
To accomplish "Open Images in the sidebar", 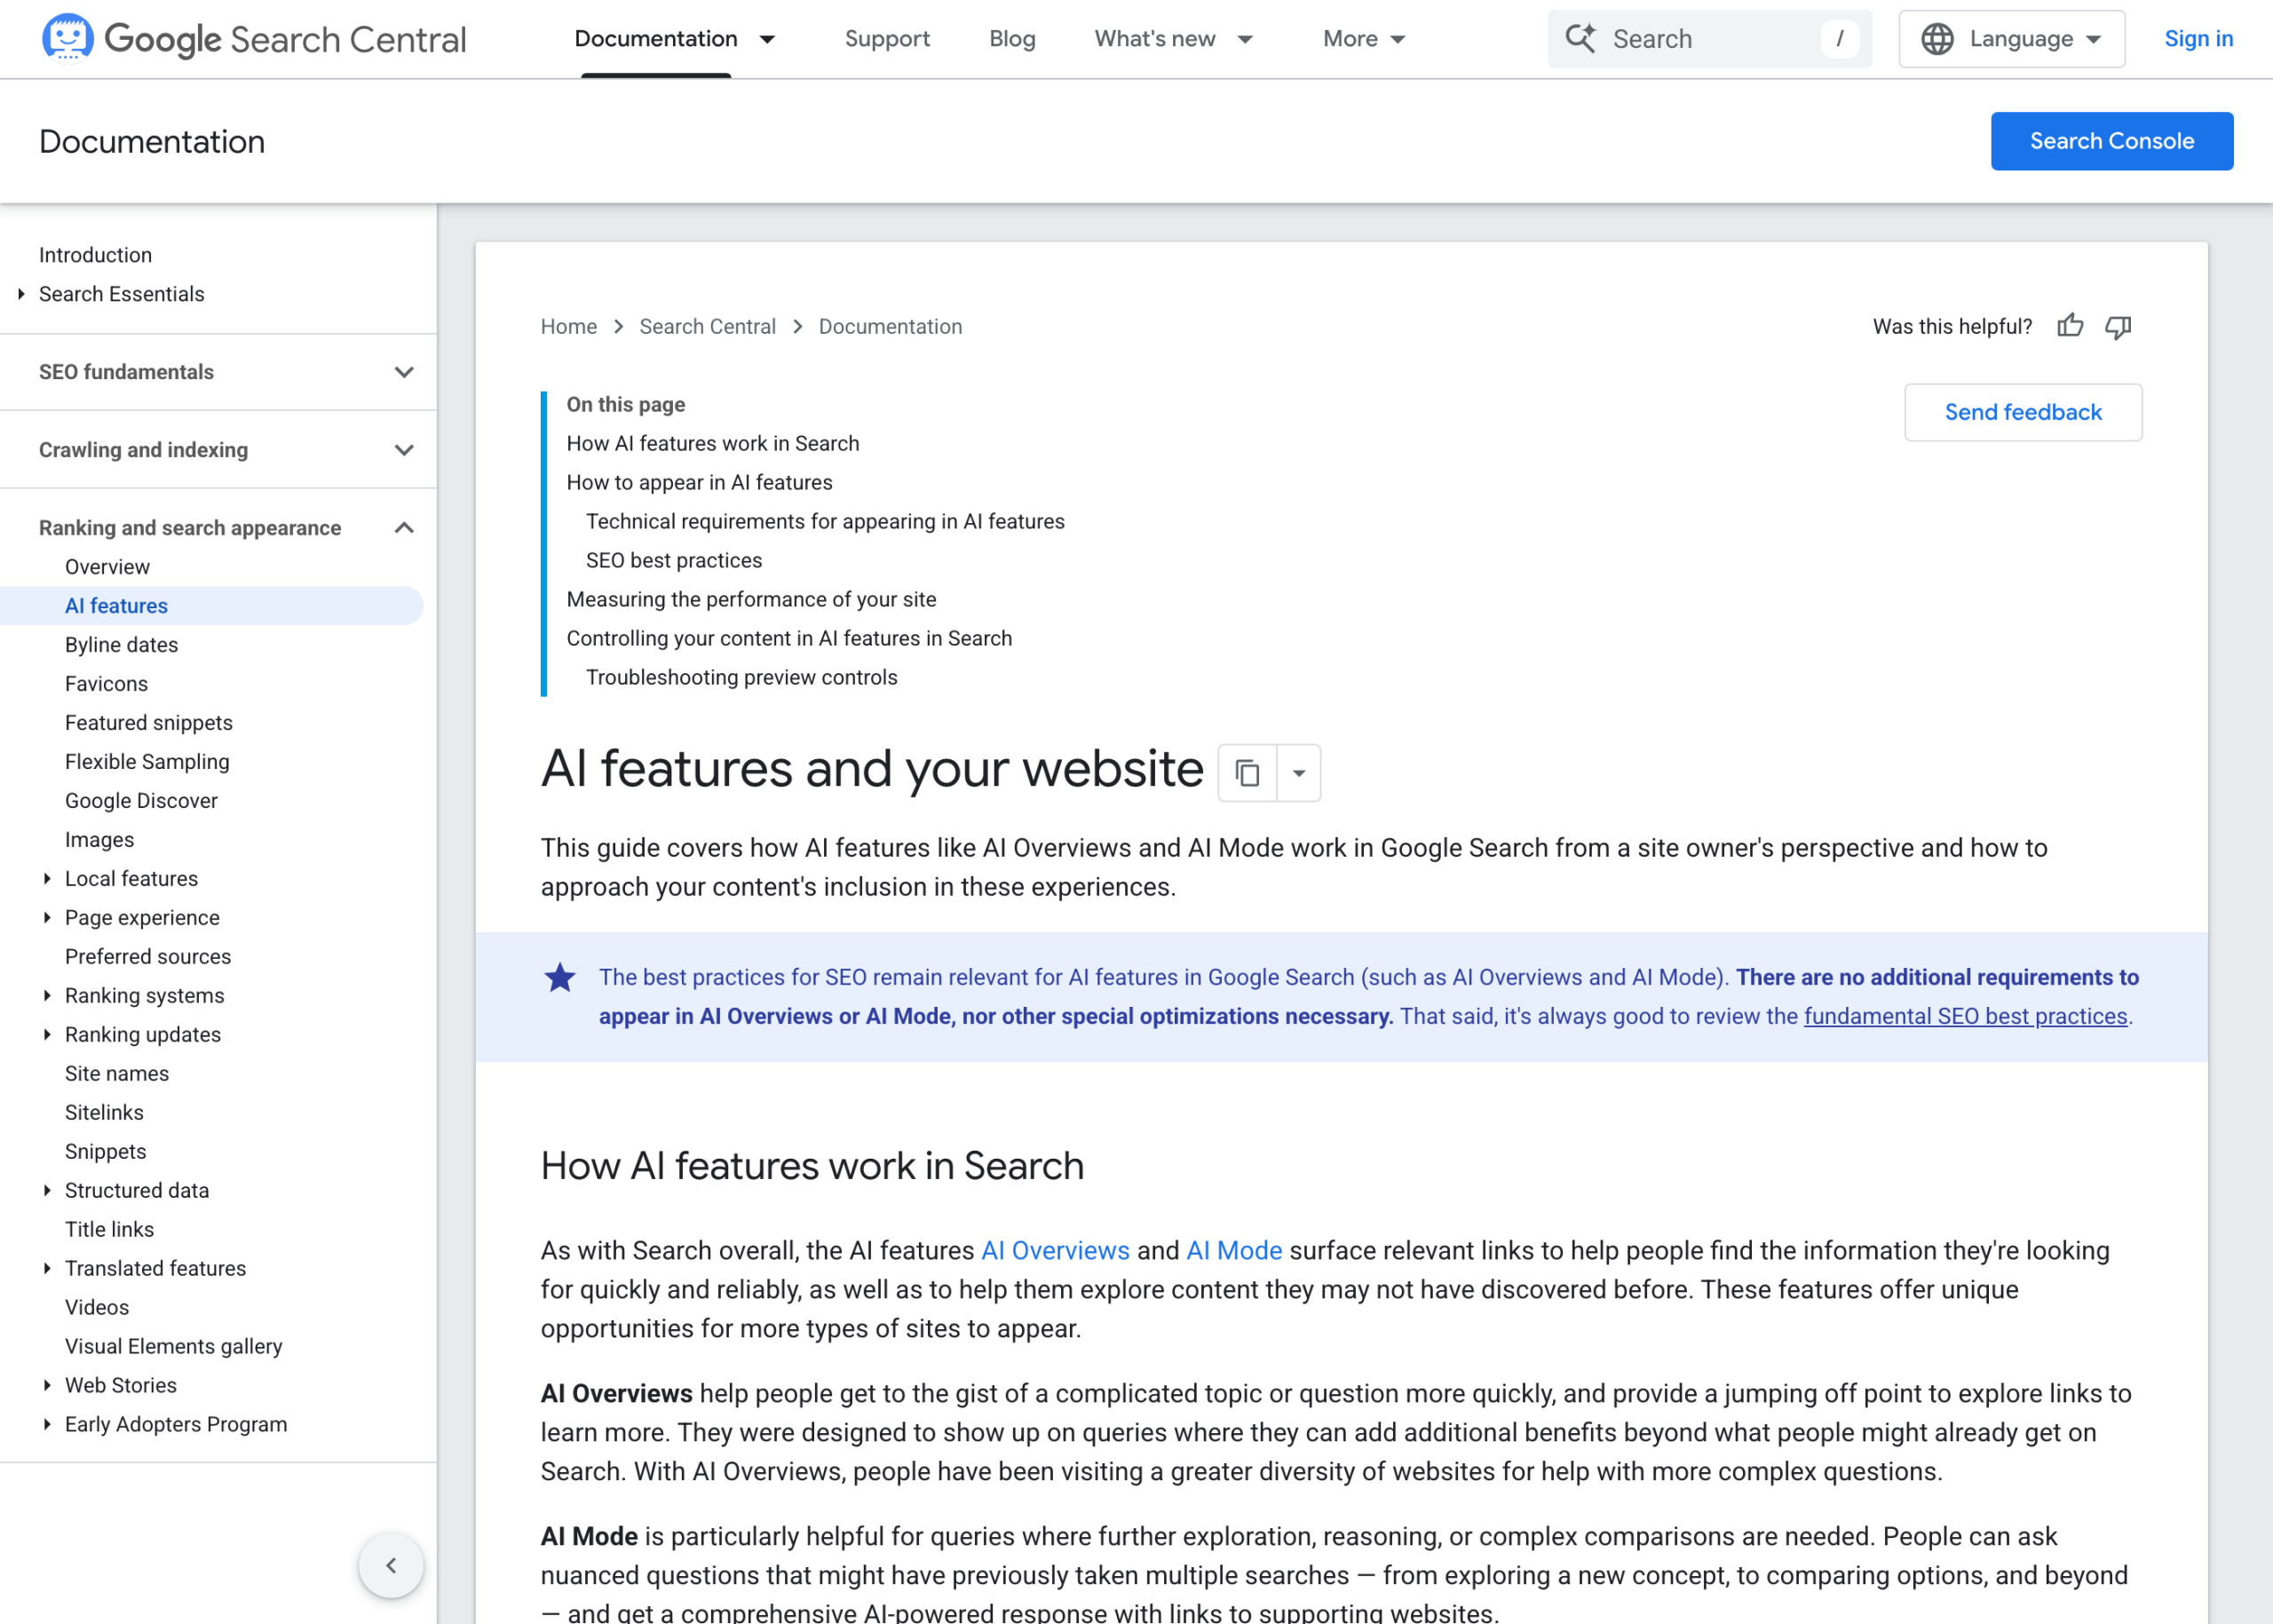I will 99,840.
